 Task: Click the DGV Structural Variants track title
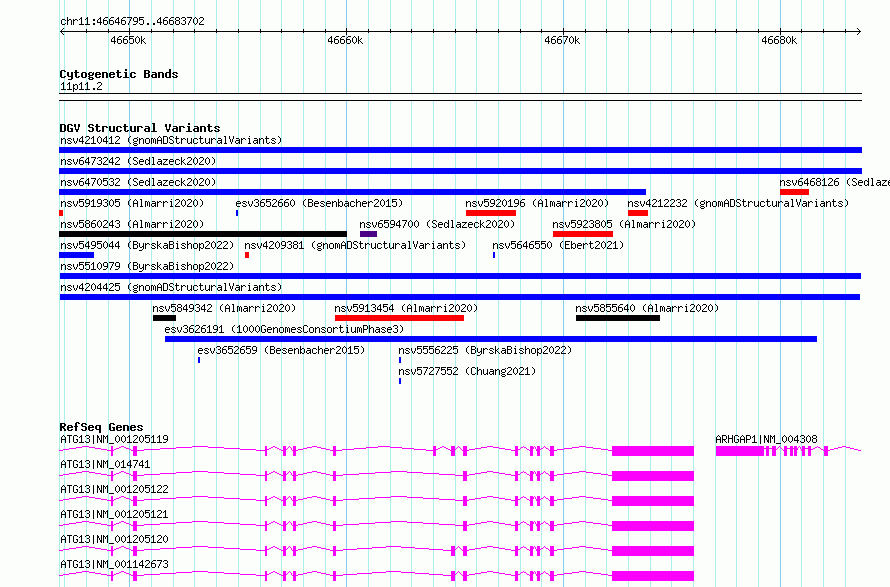[x=140, y=128]
